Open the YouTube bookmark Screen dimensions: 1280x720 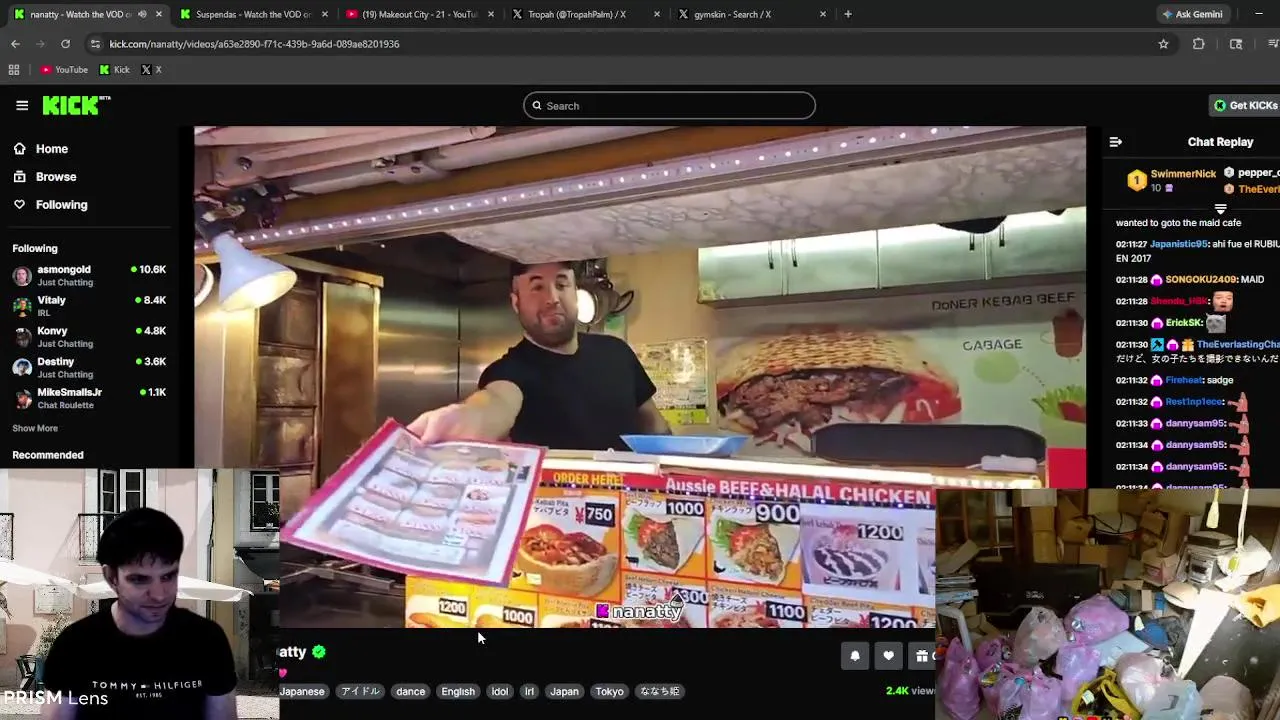(64, 70)
